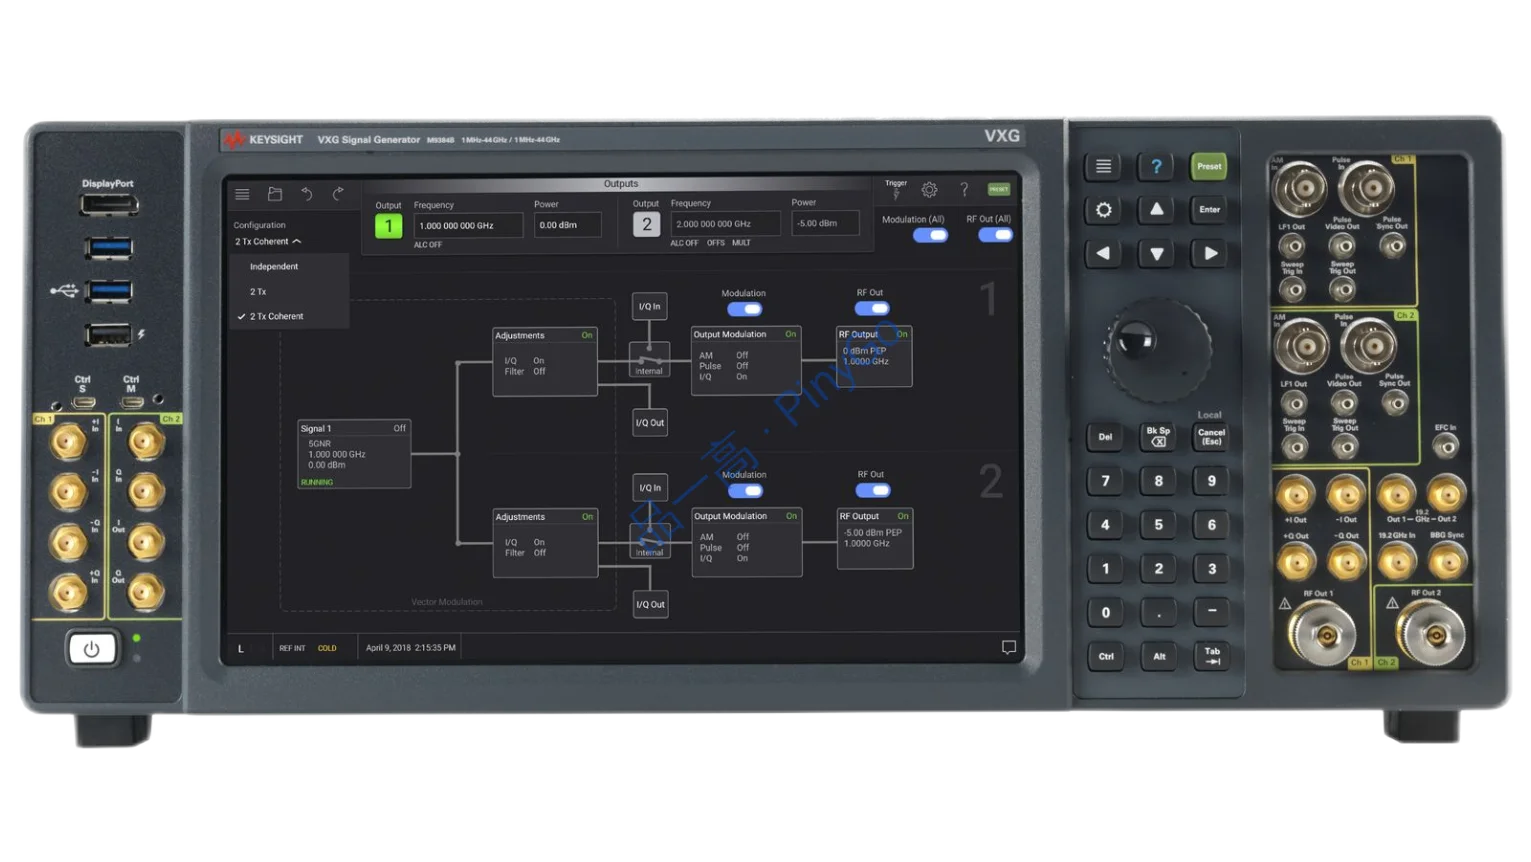Viewport: 1531px width, 862px height.
Task: Collapse the 2 Tx Coherent configuration dropdown
Action: click(268, 242)
